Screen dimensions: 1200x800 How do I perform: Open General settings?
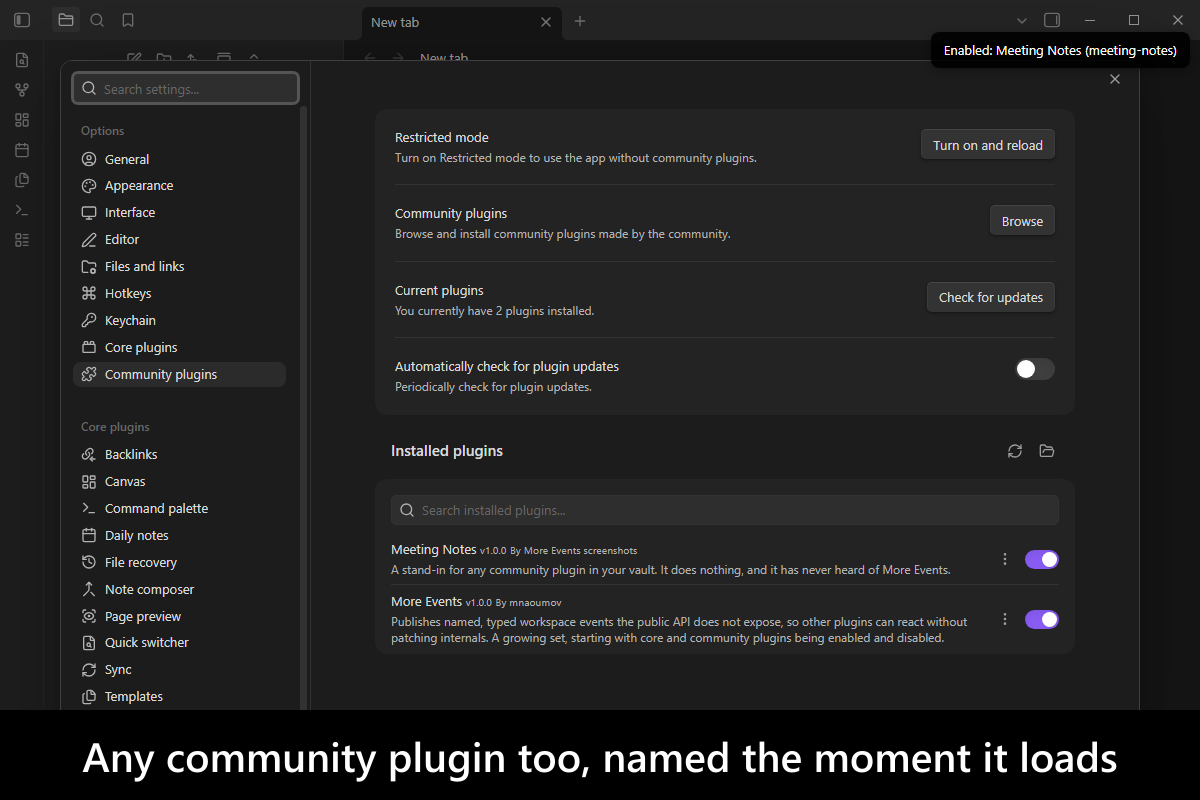pos(179,159)
